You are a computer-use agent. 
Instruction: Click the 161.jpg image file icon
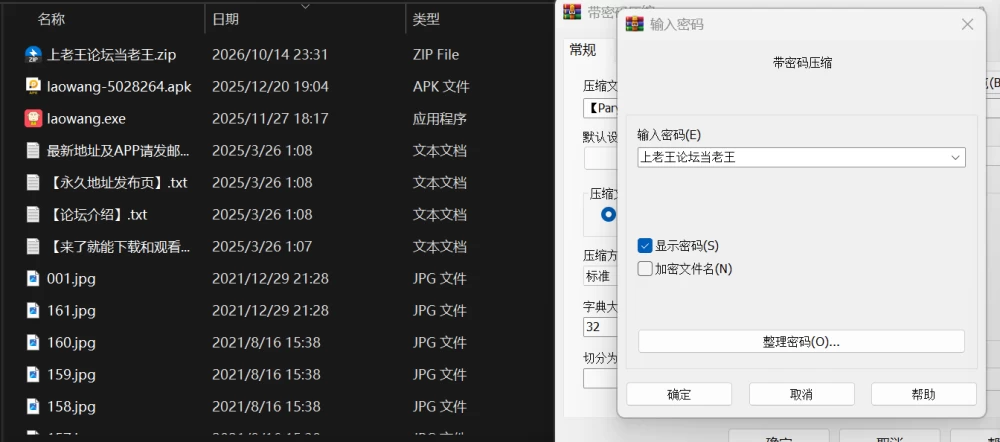[33, 311]
